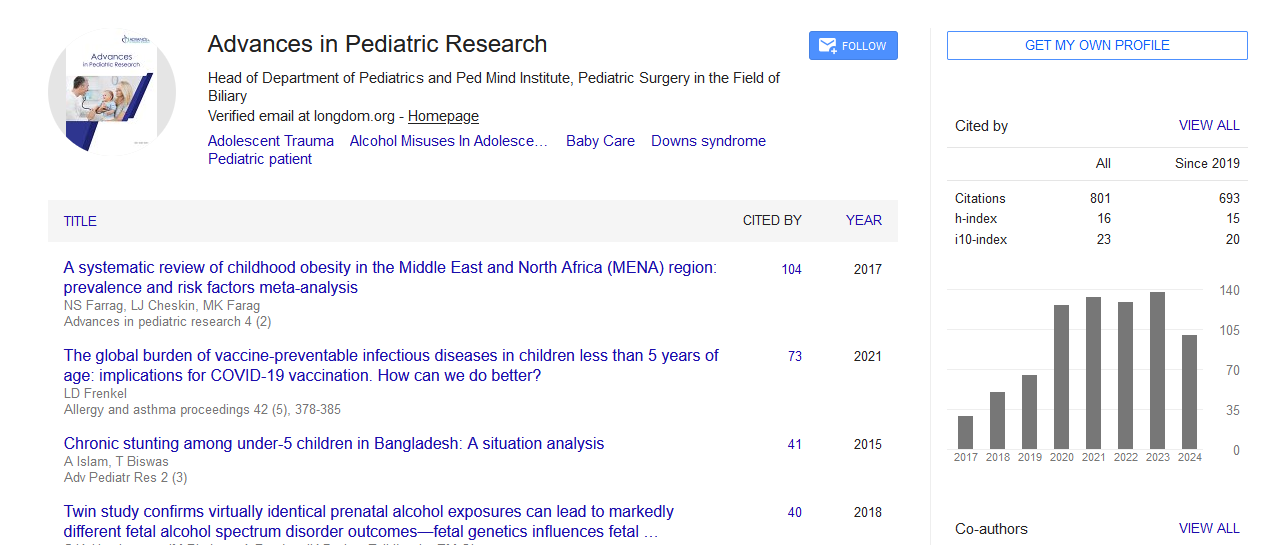Open the Advances in Pediatric Research profile picture
Viewport: 1288px width, 545px height.
click(x=112, y=94)
